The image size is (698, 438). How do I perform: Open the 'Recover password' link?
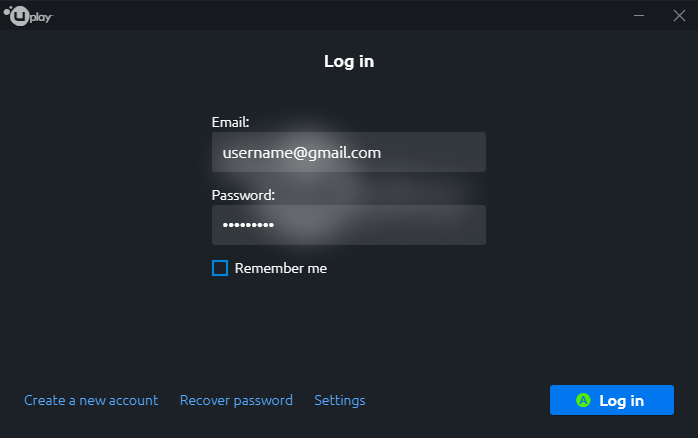236,400
